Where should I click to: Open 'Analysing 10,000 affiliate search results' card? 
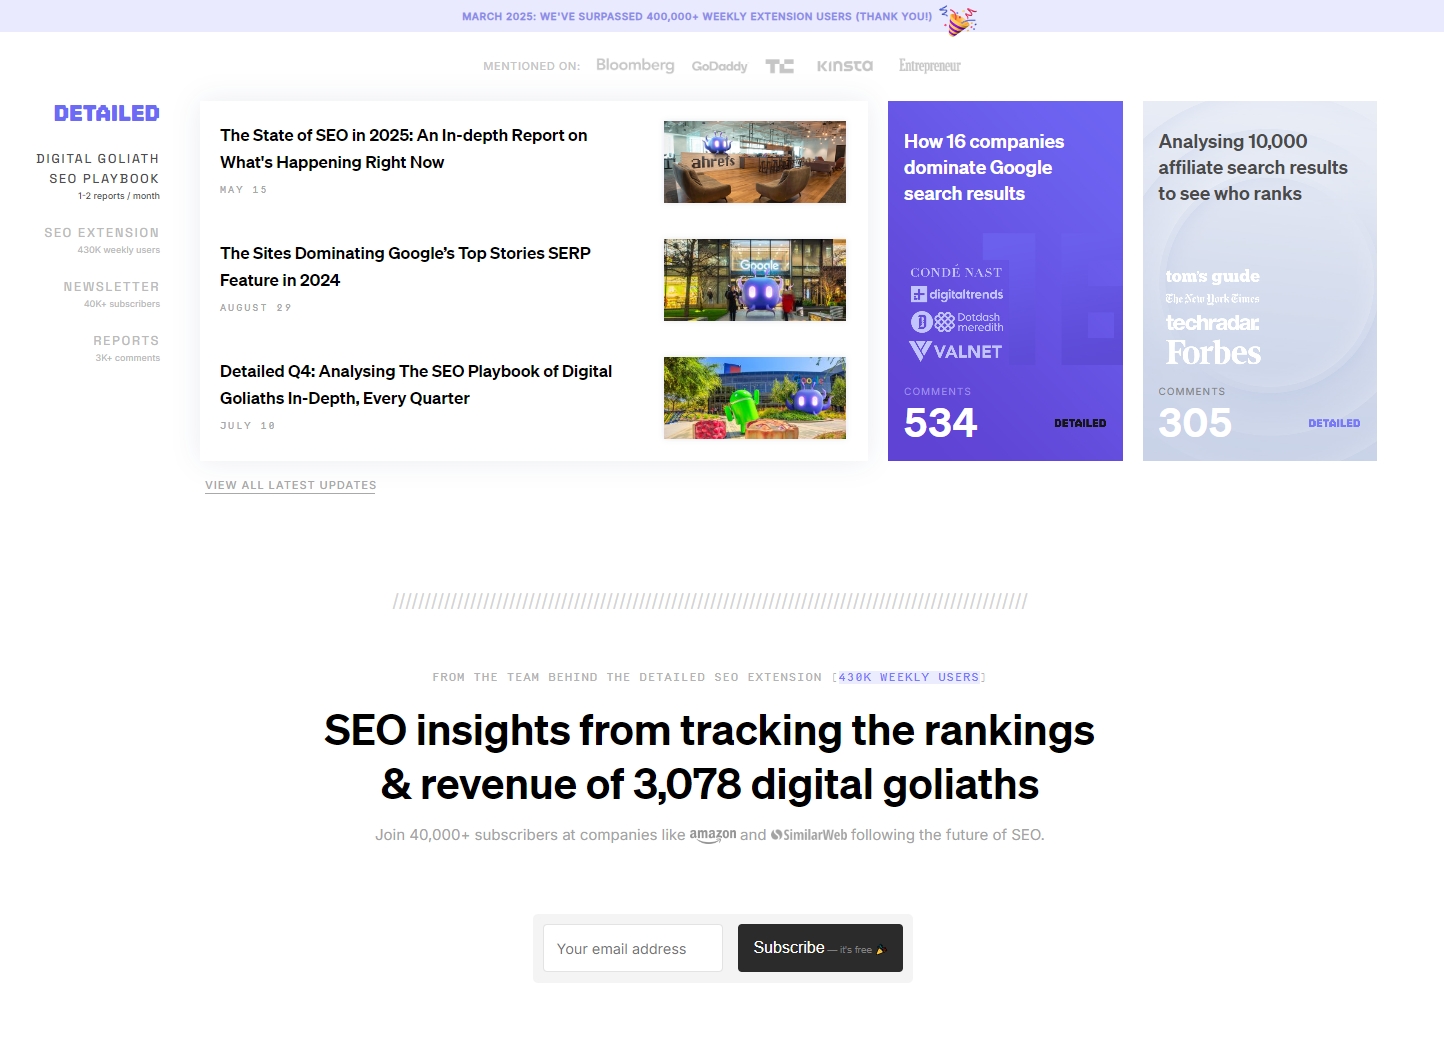pyautogui.click(x=1260, y=281)
